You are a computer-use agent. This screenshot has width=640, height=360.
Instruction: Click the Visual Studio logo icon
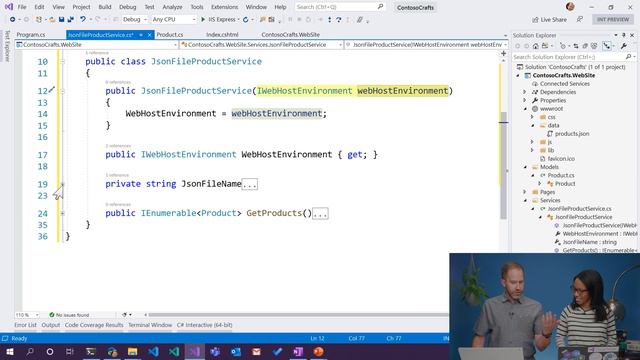click(x=8, y=7)
